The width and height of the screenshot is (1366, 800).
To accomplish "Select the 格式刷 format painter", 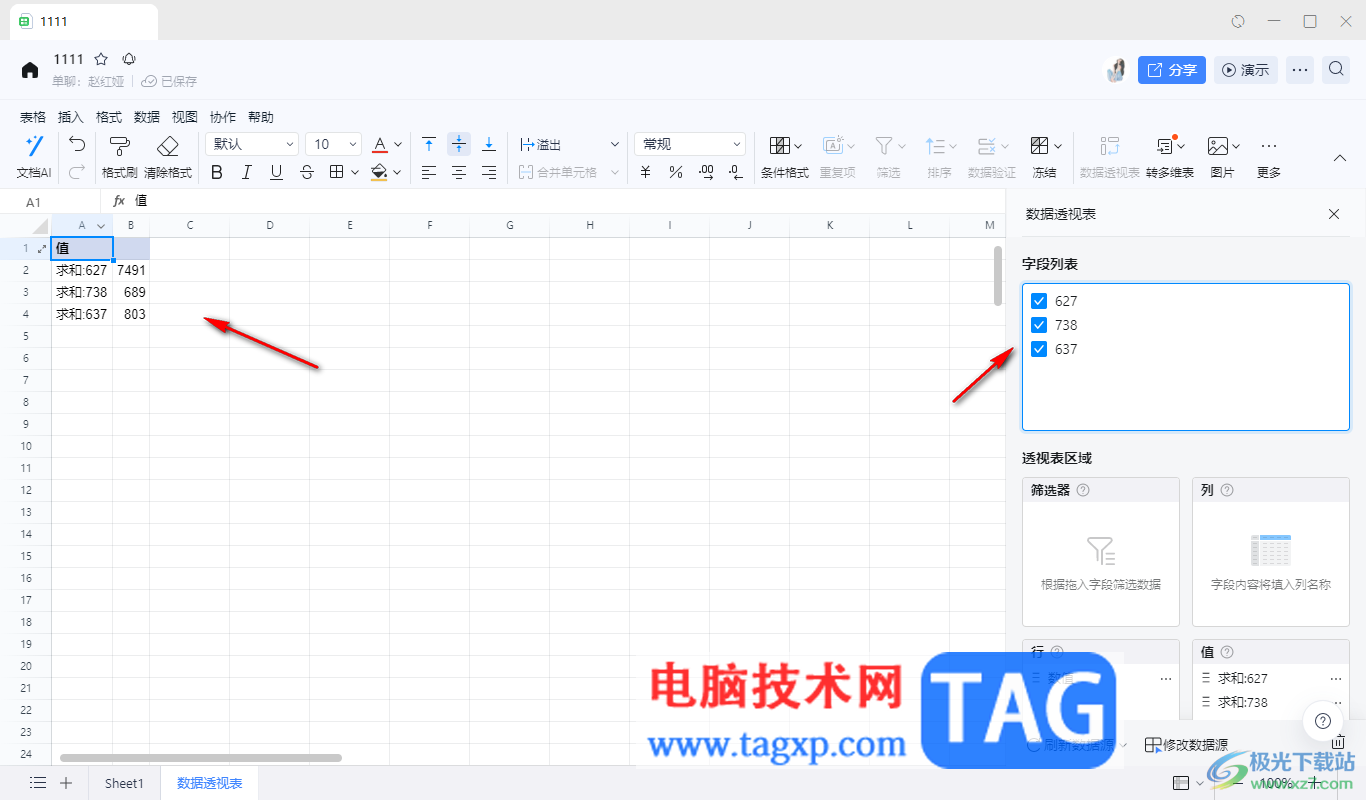I will [x=119, y=157].
